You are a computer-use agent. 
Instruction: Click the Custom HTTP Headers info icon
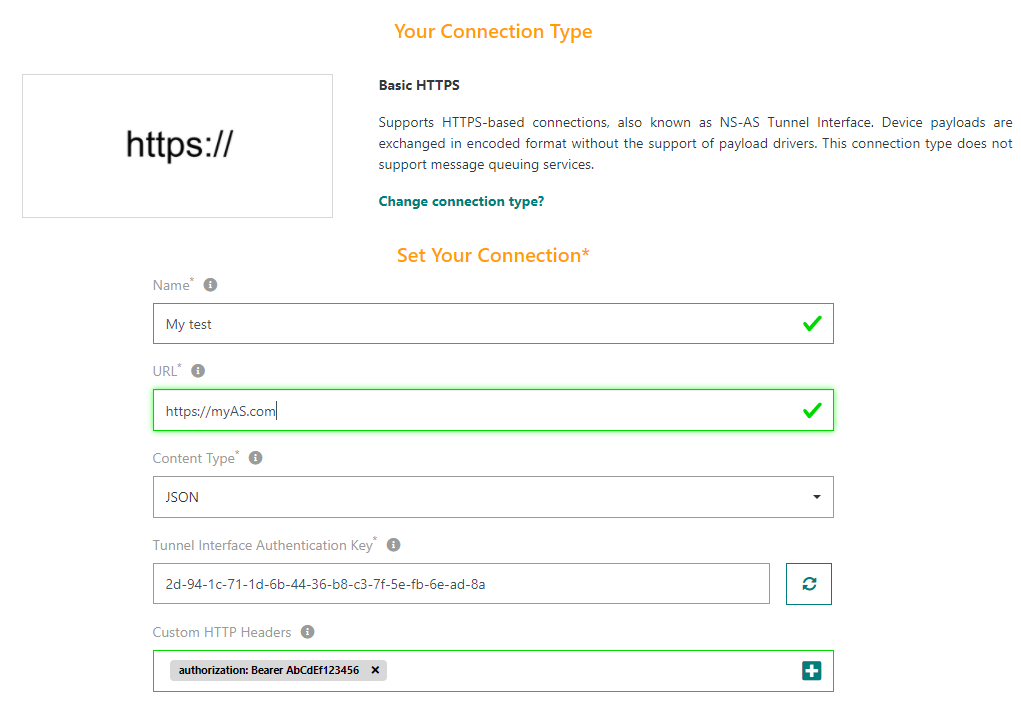[307, 632]
